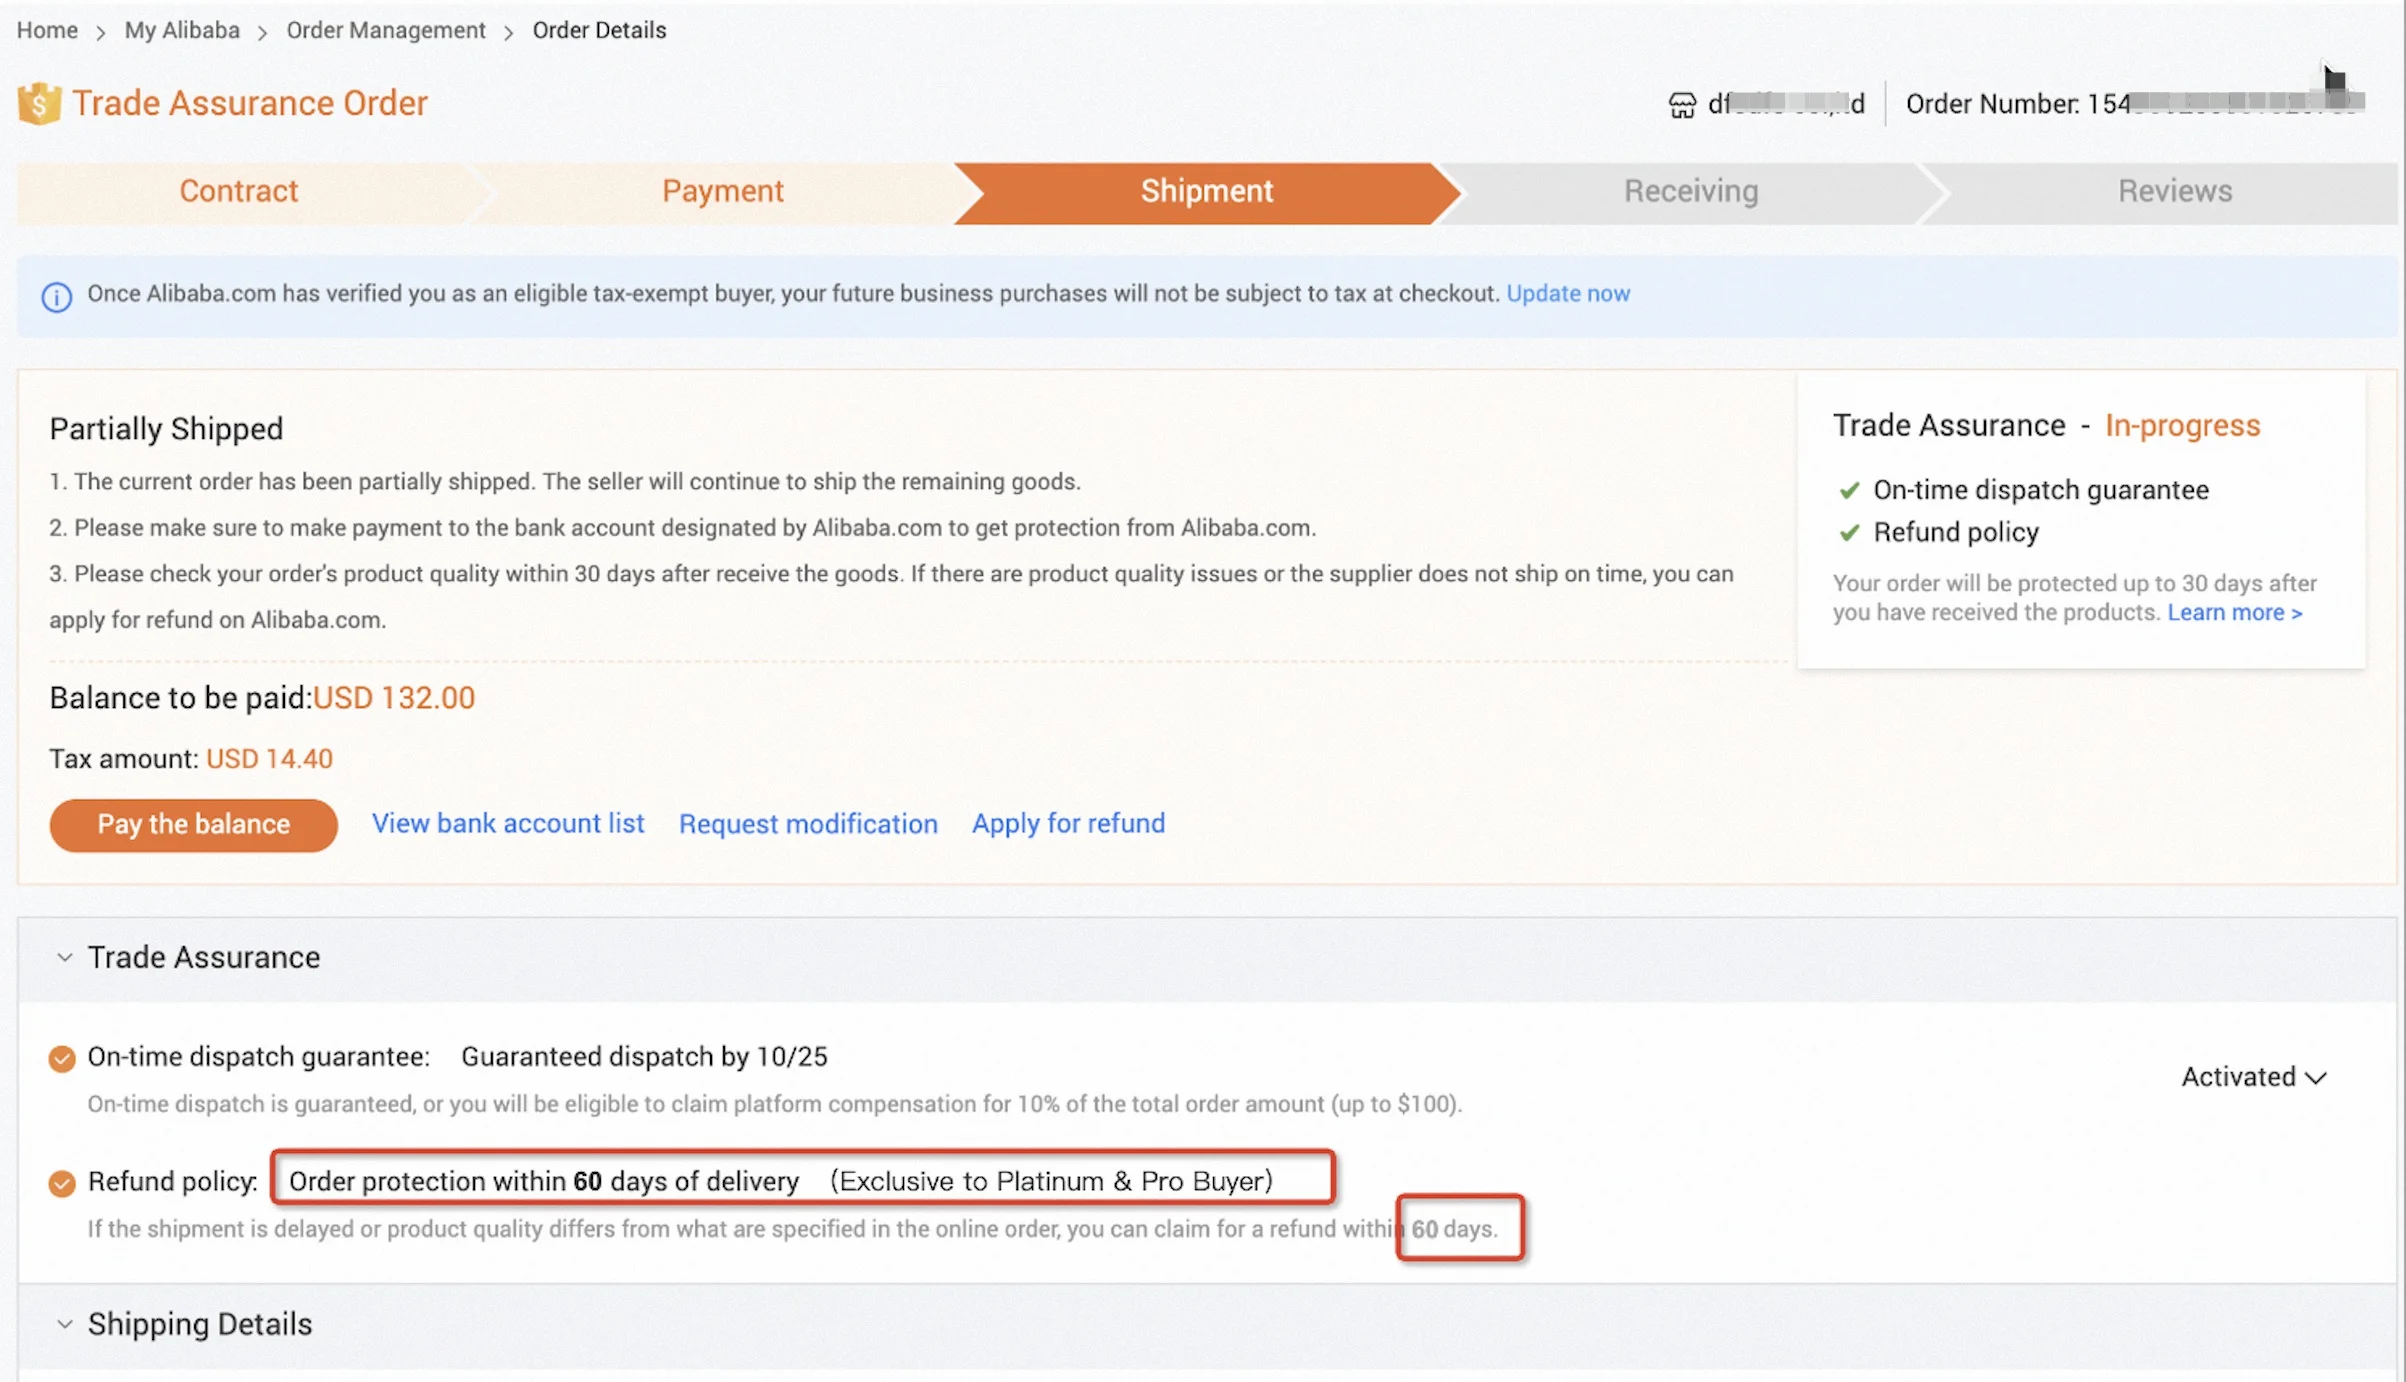The width and height of the screenshot is (2406, 1382).
Task: Open the Activated dropdown
Action: [2254, 1077]
